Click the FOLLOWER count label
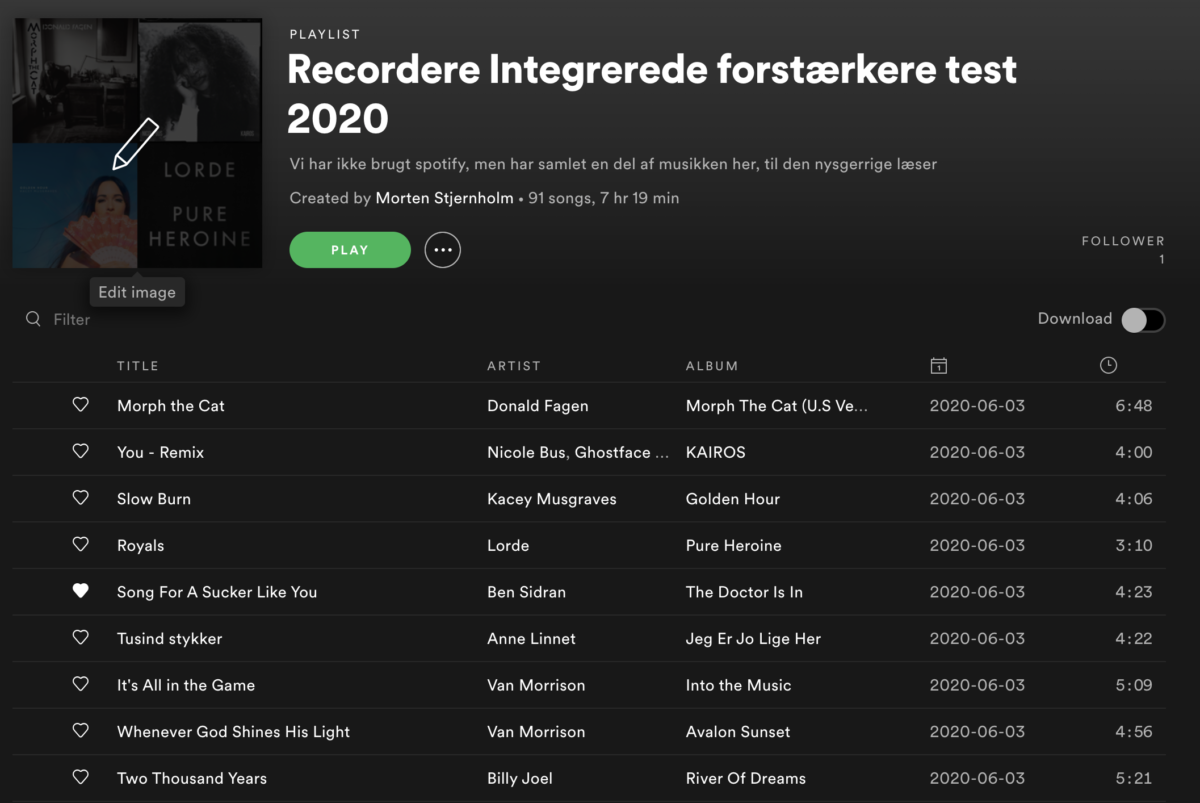1200x803 pixels. (1123, 241)
